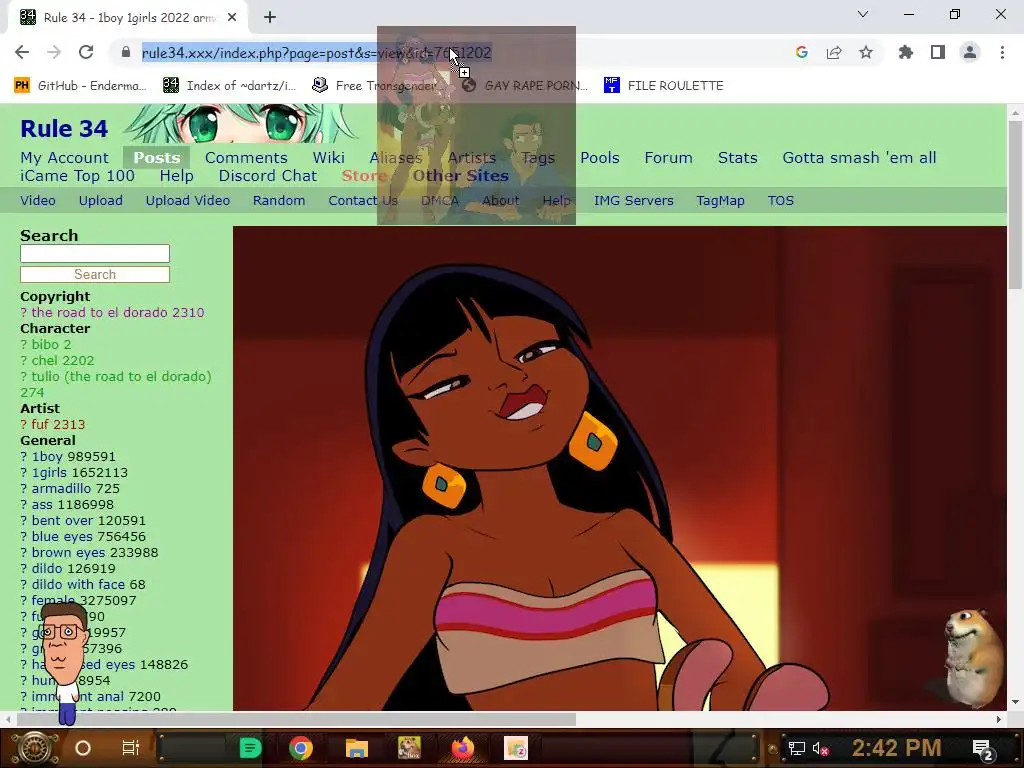Close the Rule 34 browser tab
Viewport: 1024px width, 768px height.
pos(232,18)
